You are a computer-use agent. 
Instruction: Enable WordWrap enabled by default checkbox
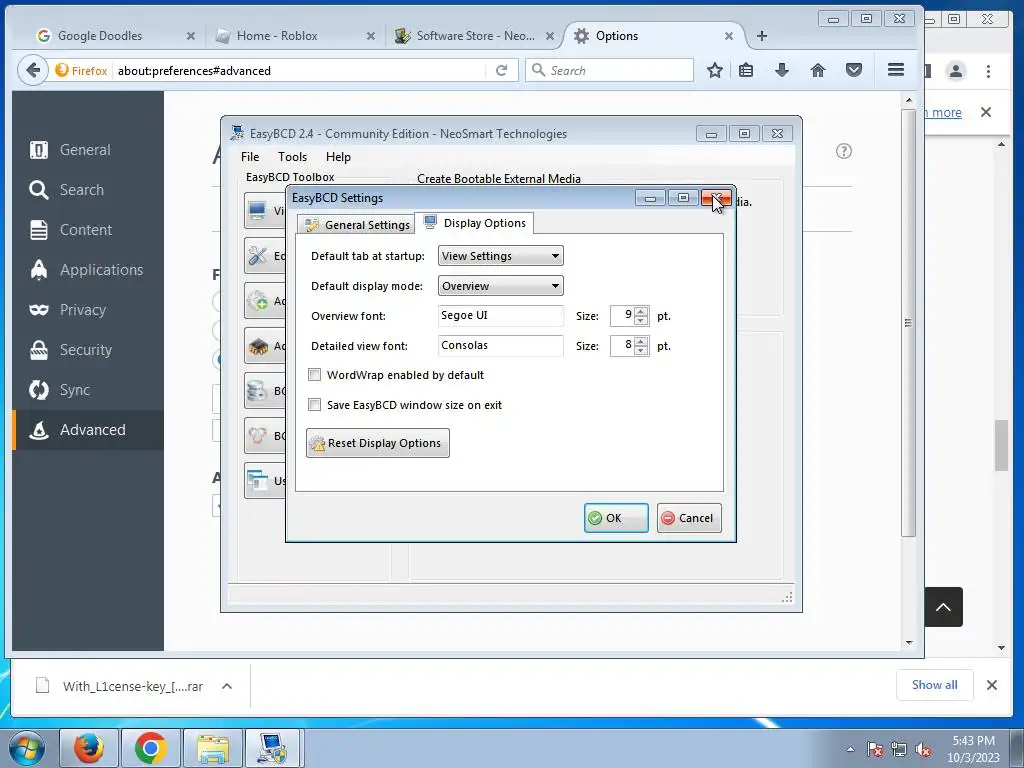(315, 375)
